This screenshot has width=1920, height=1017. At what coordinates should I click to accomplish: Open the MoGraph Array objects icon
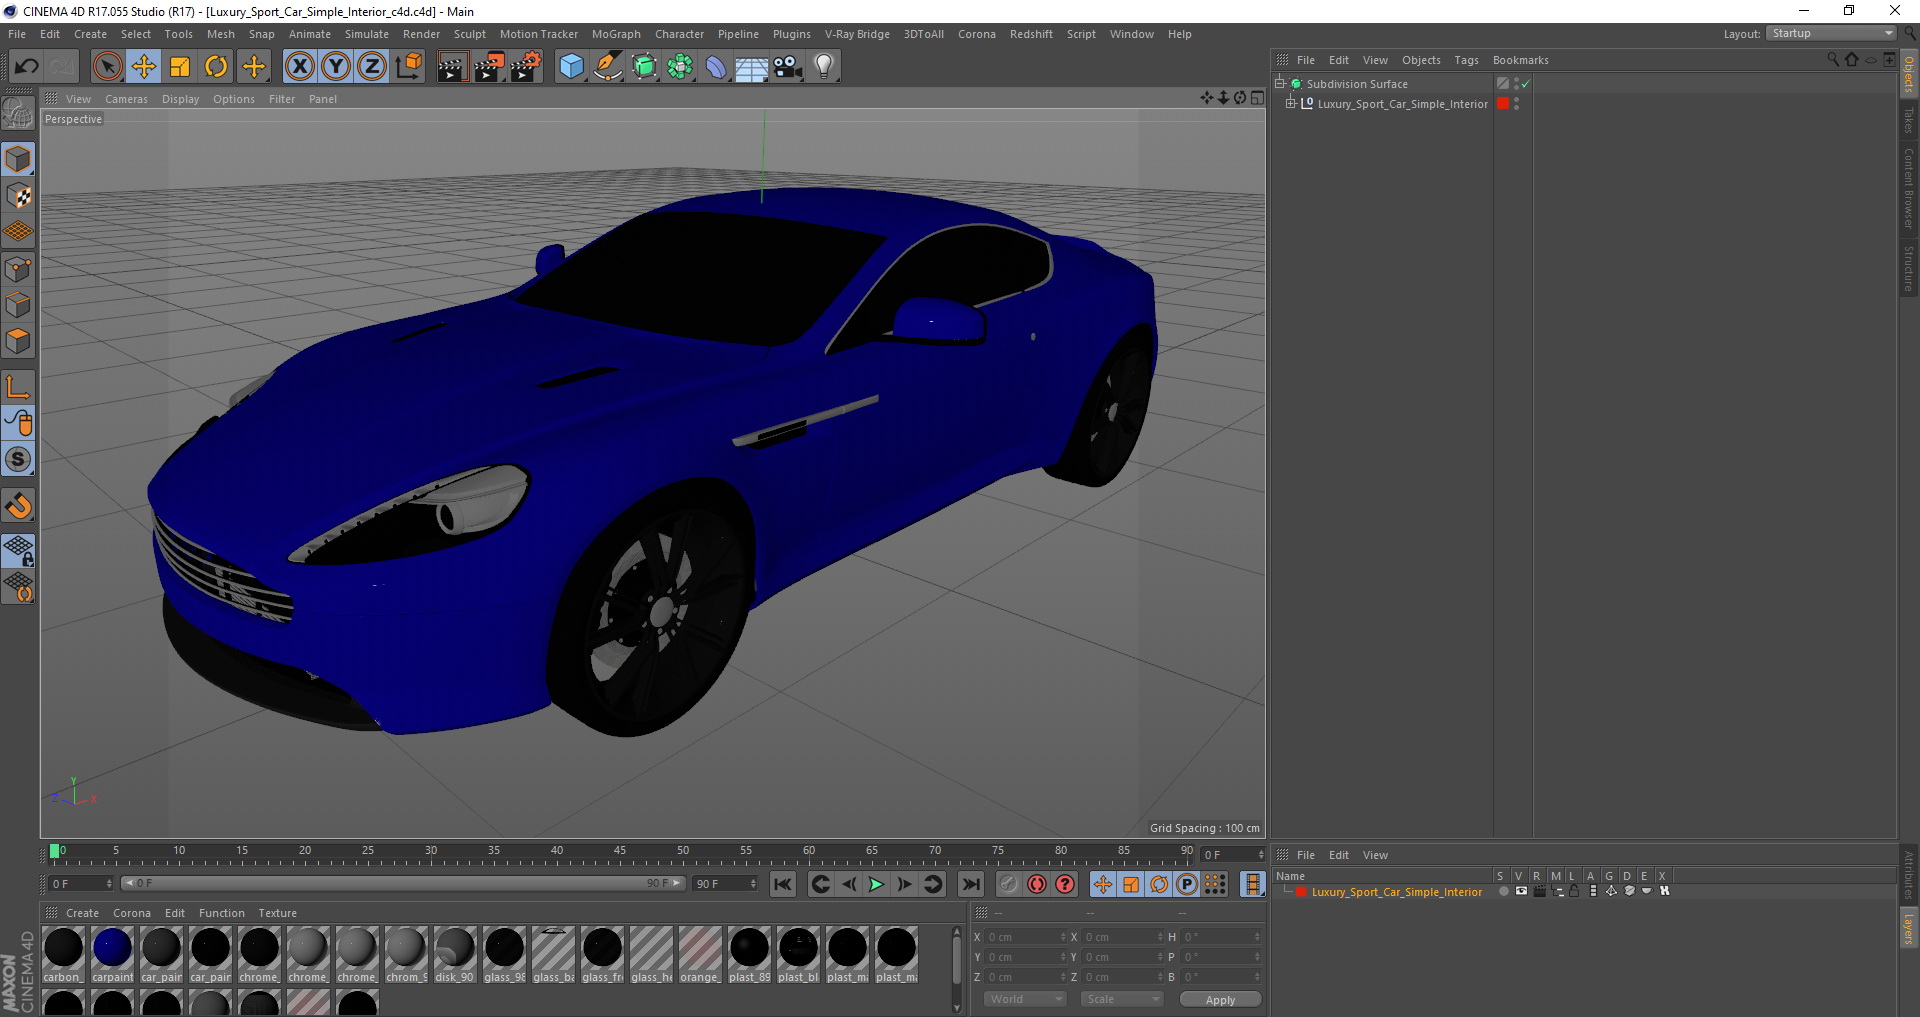680,67
